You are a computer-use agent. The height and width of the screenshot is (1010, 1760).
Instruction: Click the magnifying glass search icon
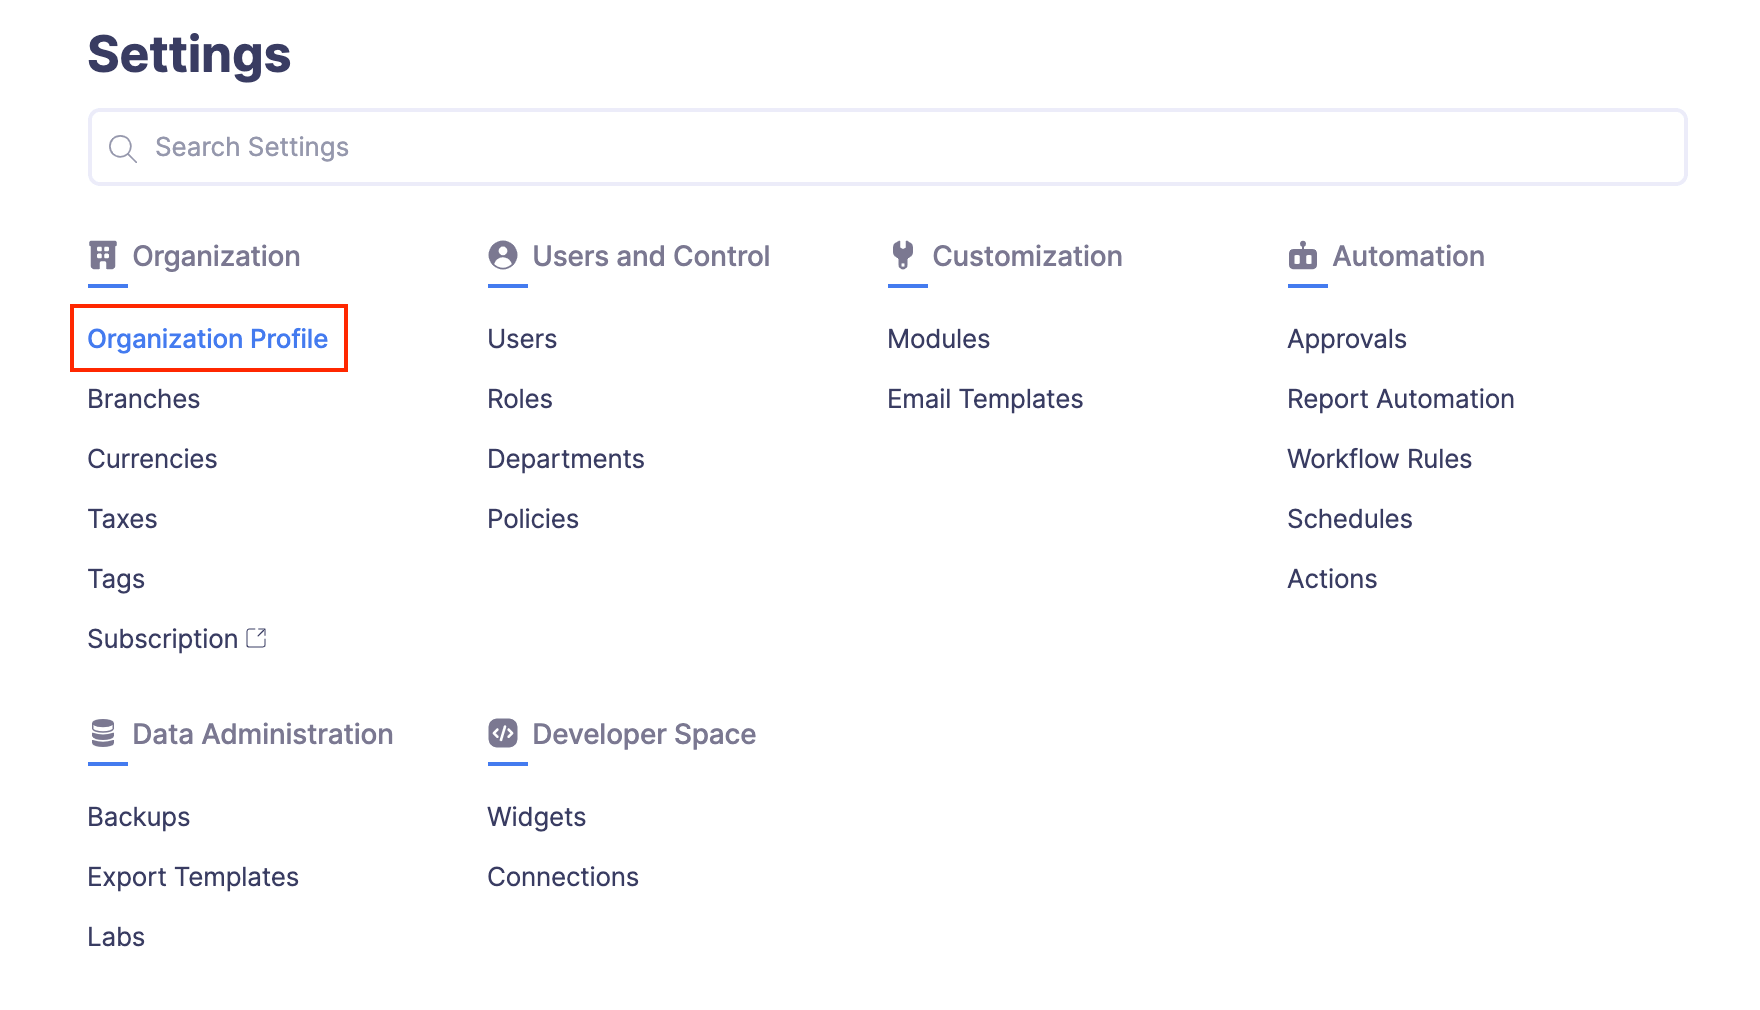pos(123,148)
